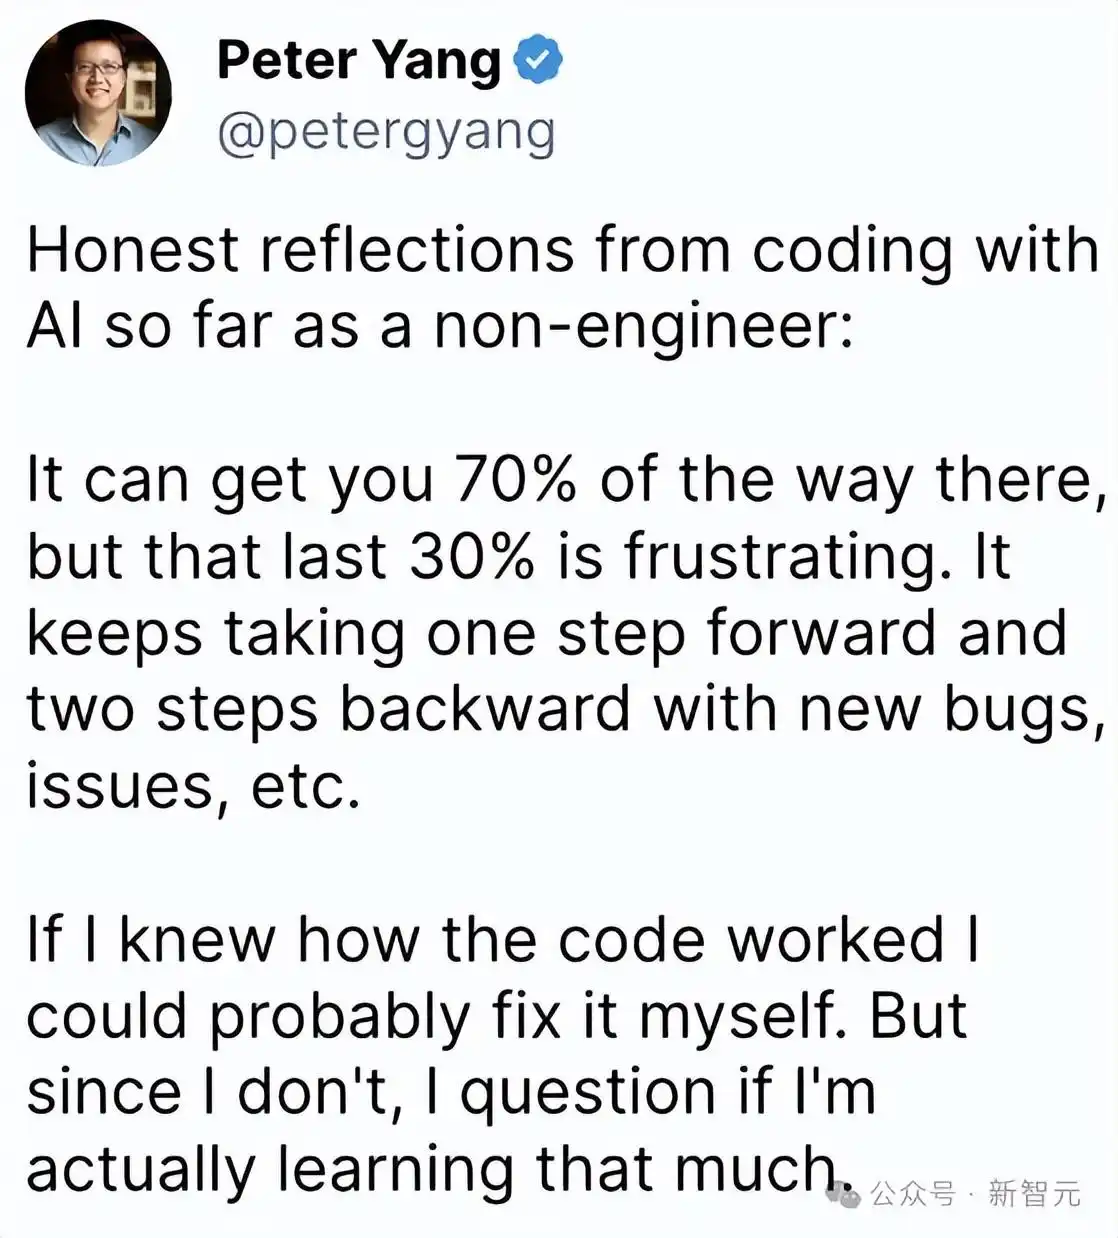Click the phrase "two steps backward"

coord(329,709)
